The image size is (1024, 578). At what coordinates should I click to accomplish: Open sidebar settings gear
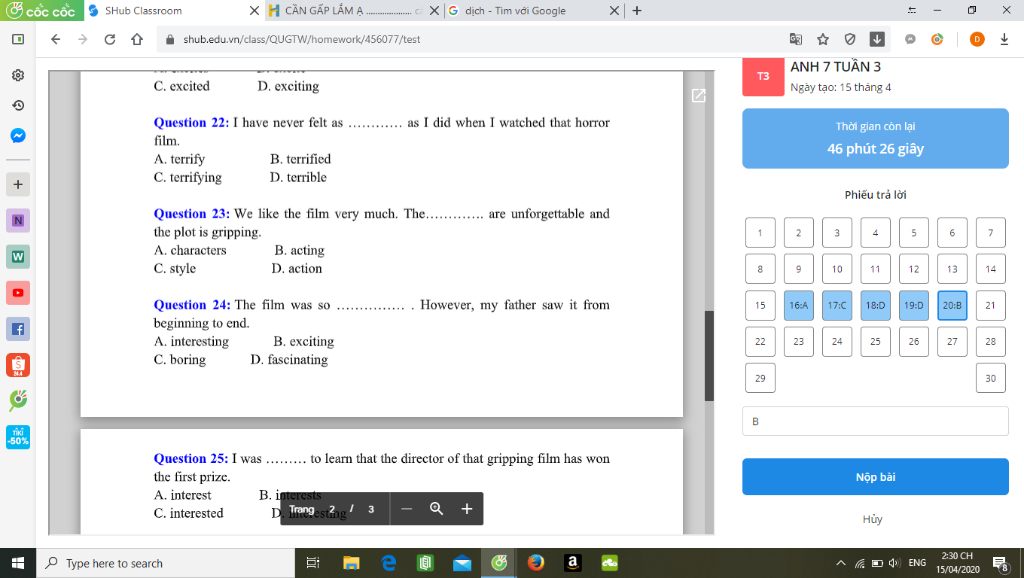point(18,75)
